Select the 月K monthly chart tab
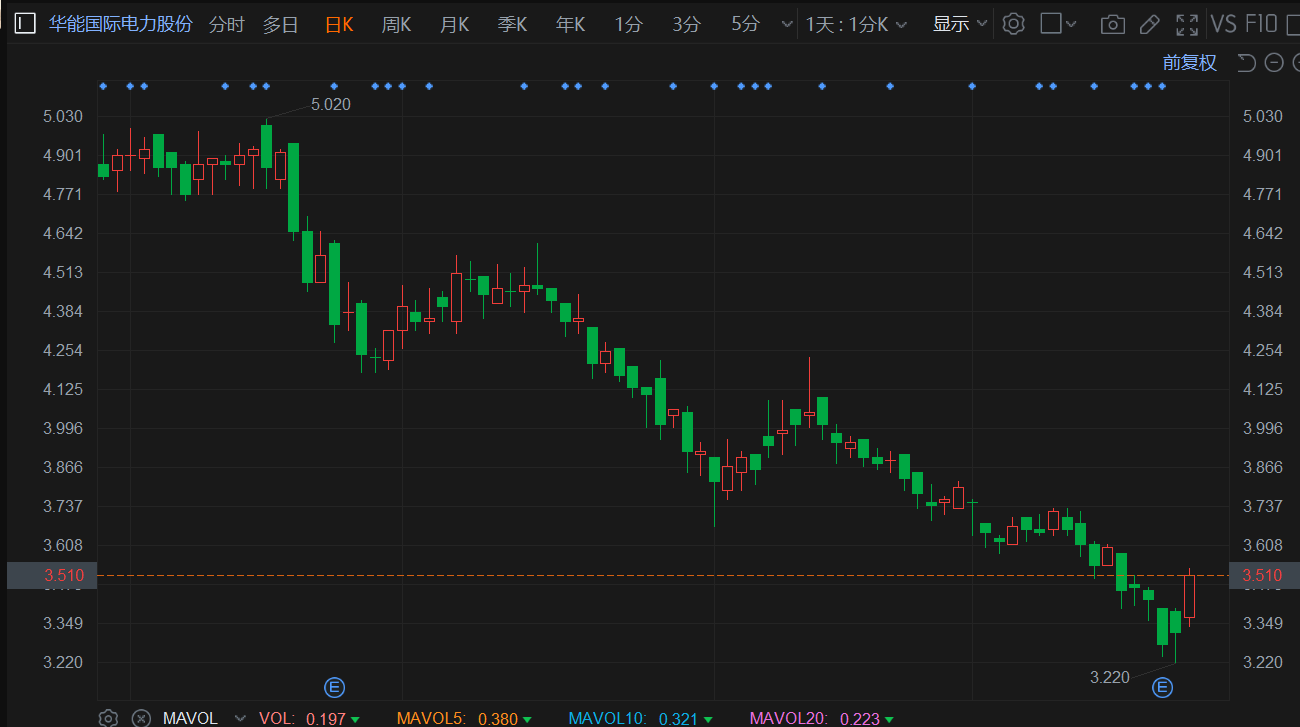This screenshot has height=727, width=1300. pos(454,24)
